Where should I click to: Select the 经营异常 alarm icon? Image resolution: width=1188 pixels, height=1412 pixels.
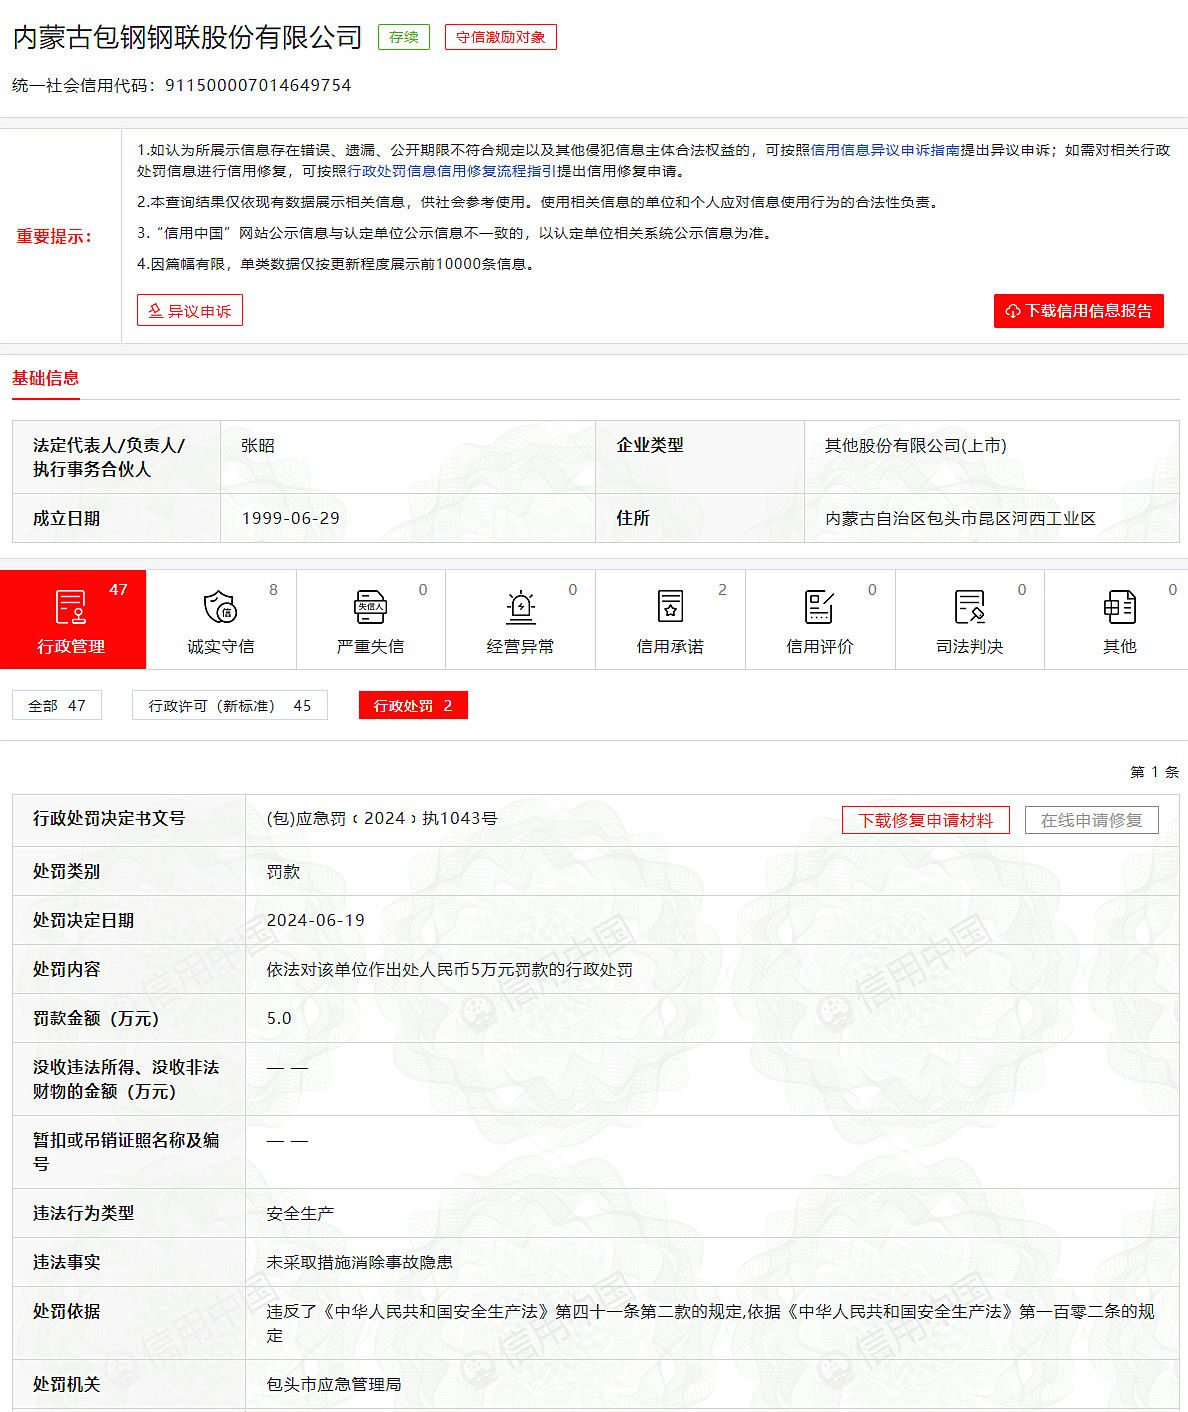tap(520, 607)
